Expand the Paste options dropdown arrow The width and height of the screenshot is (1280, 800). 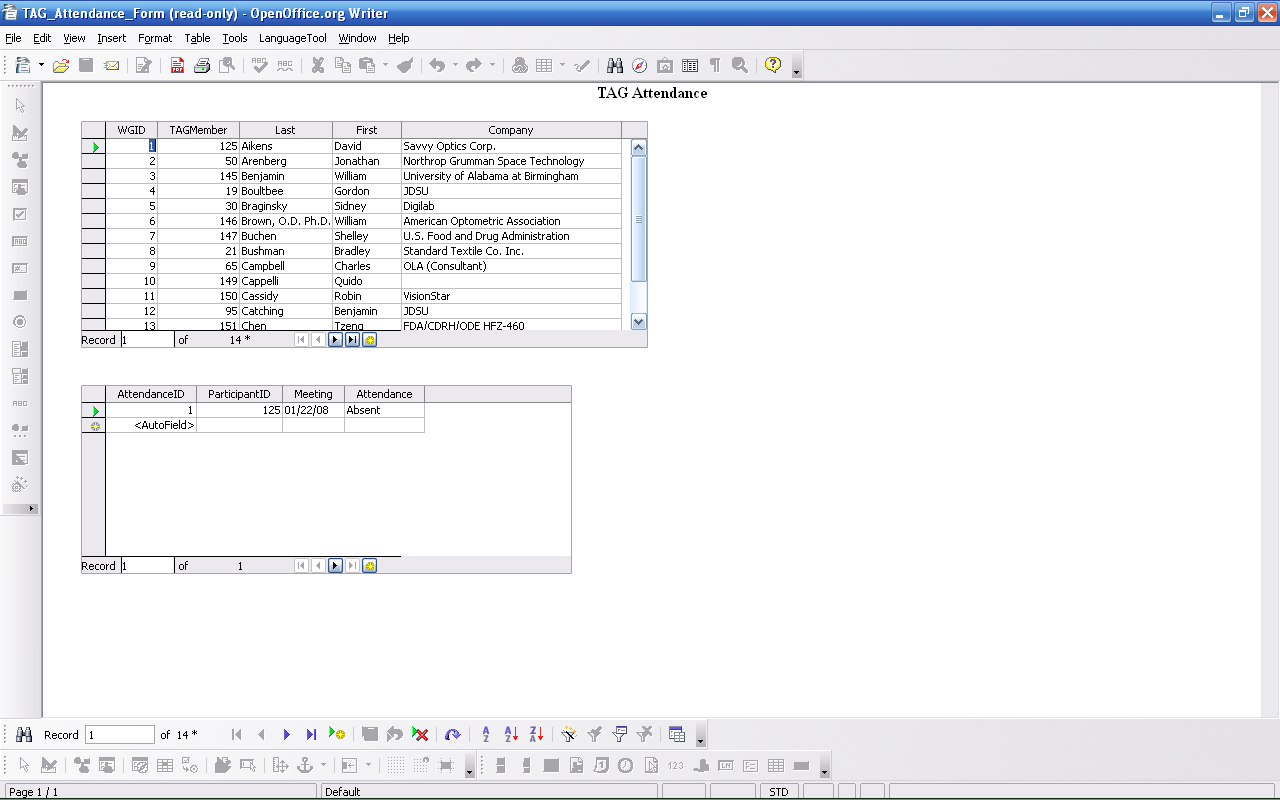(x=385, y=65)
